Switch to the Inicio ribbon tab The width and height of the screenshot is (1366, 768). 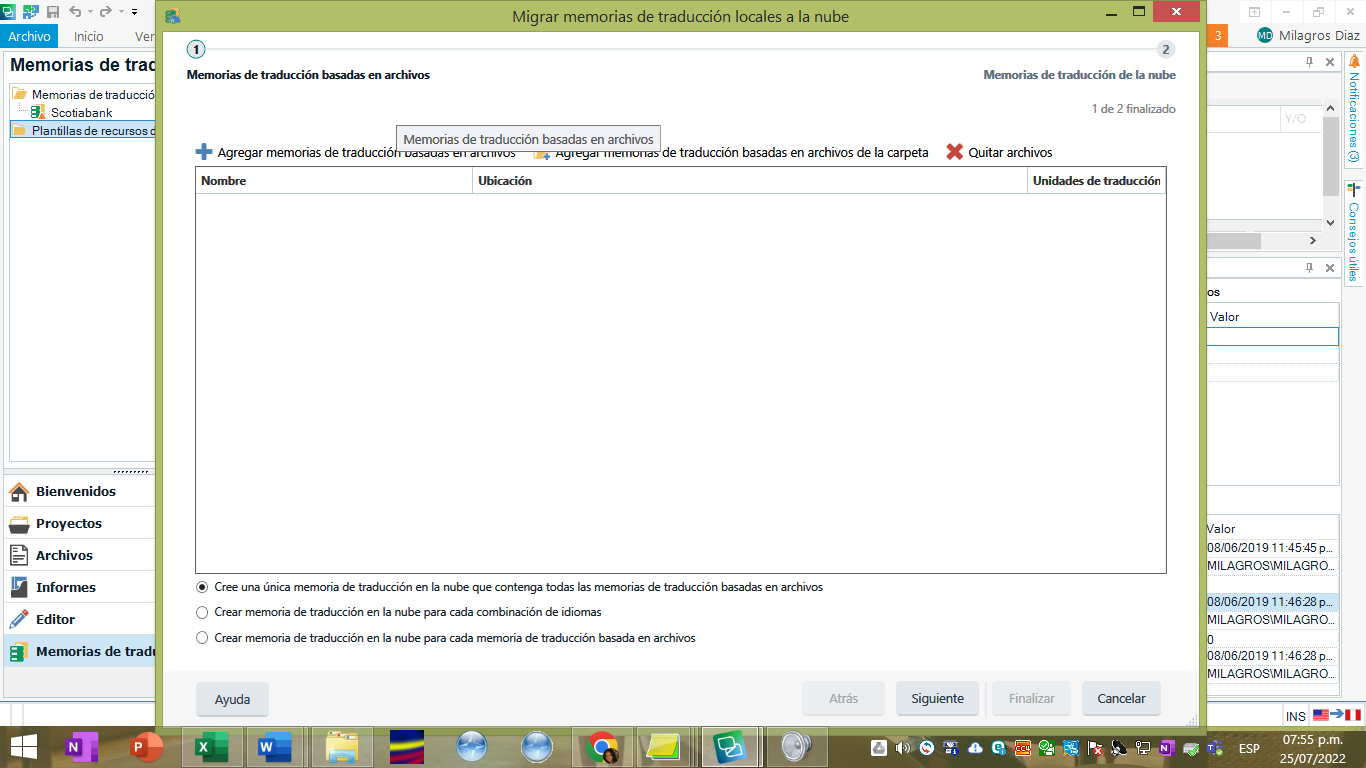[x=88, y=35]
